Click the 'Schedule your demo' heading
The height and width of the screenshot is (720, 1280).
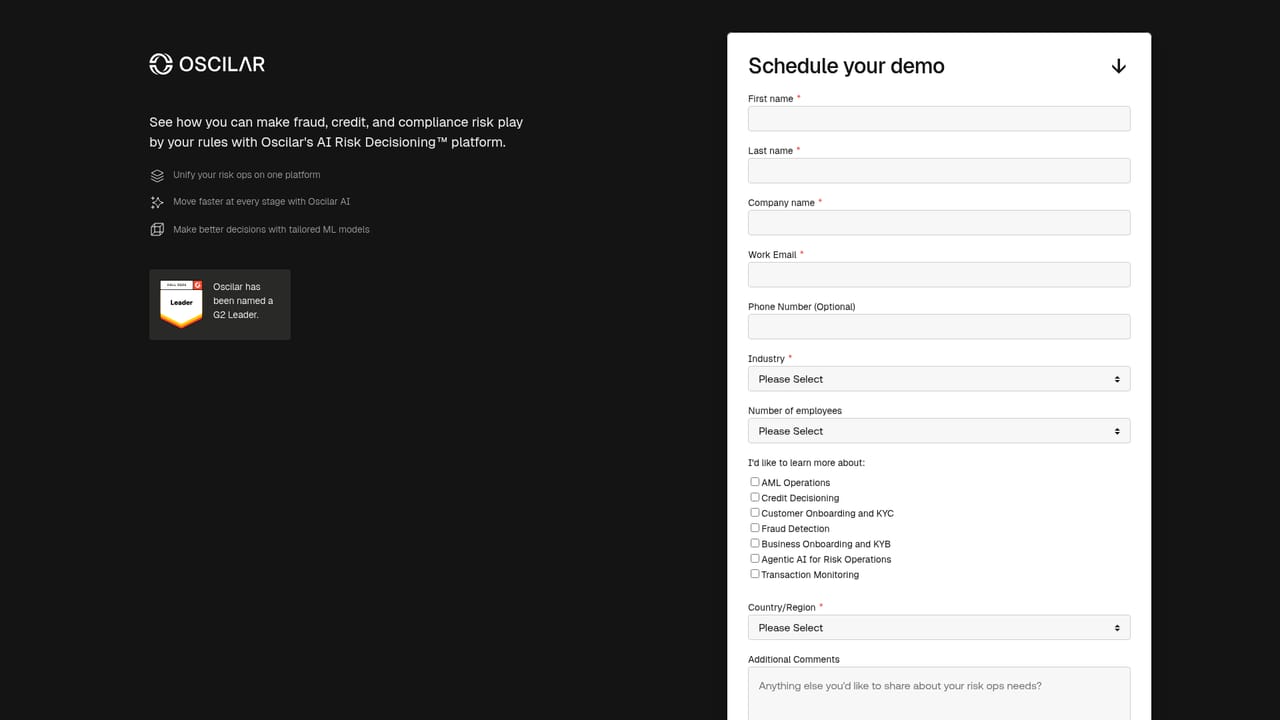(x=846, y=66)
